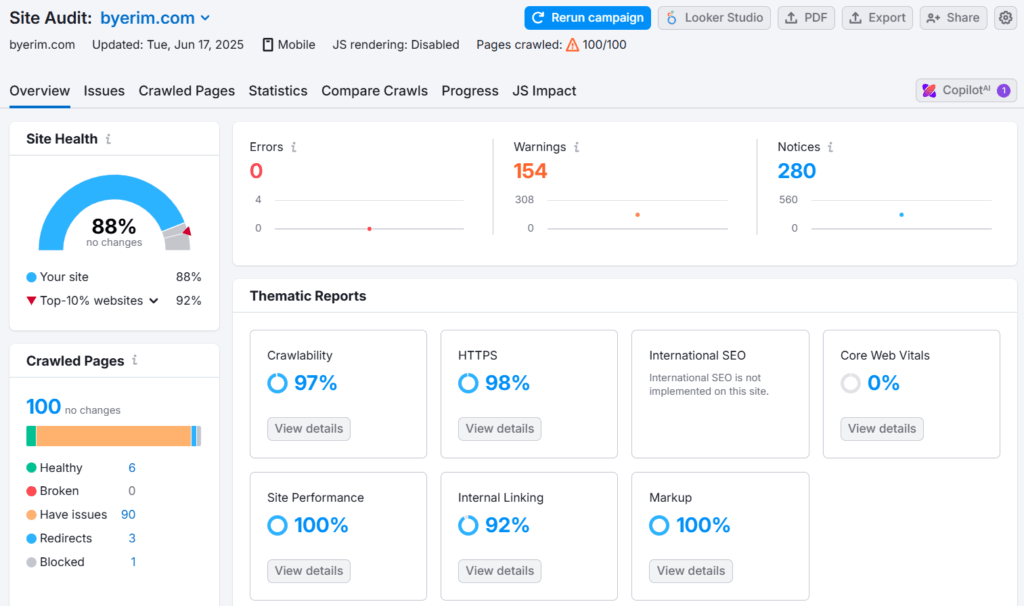The image size is (1024, 606).
Task: Click the Export button
Action: pos(877,18)
